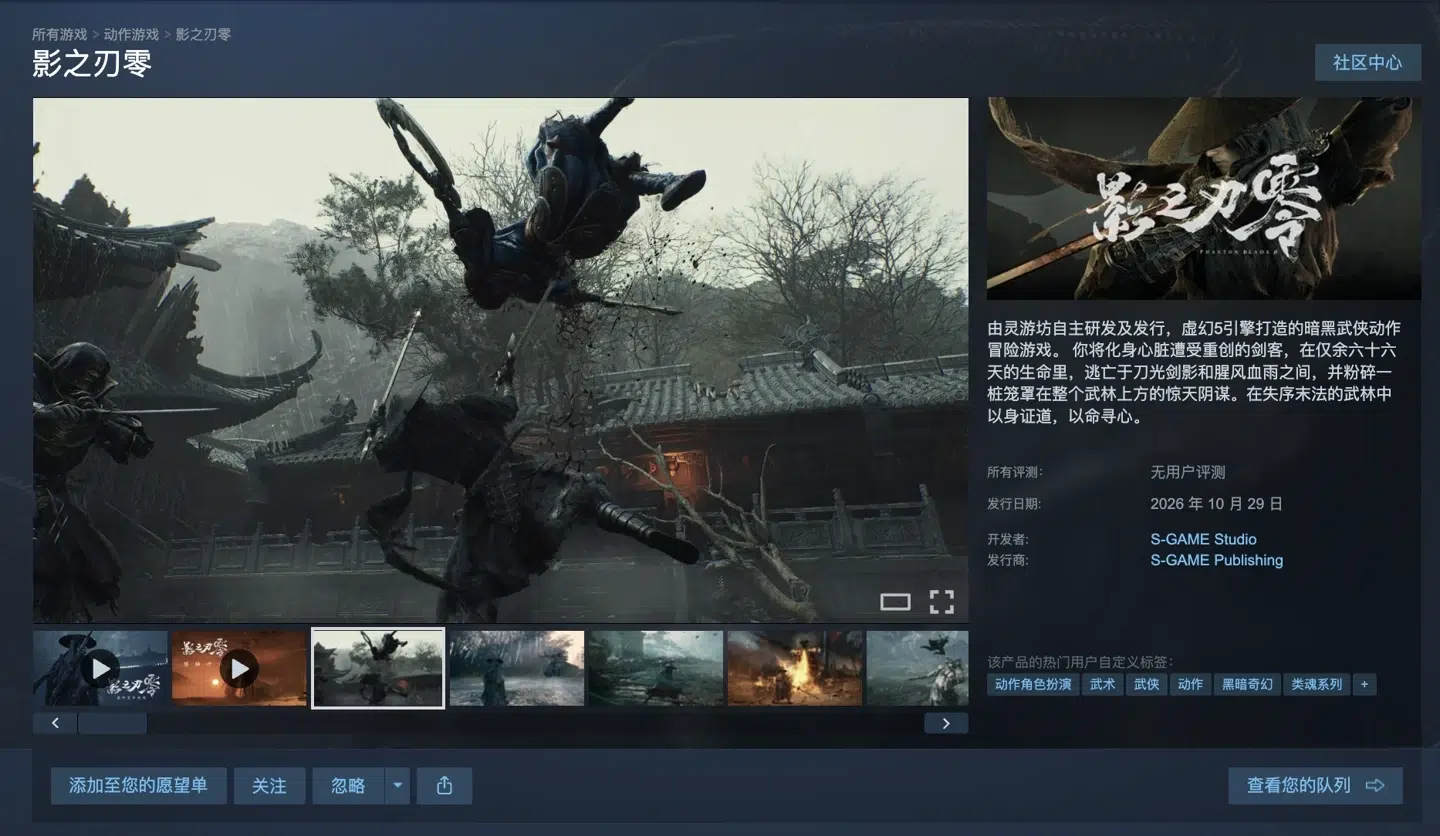The height and width of the screenshot is (836, 1440).
Task: Click the 武侠 tag
Action: point(1147,684)
